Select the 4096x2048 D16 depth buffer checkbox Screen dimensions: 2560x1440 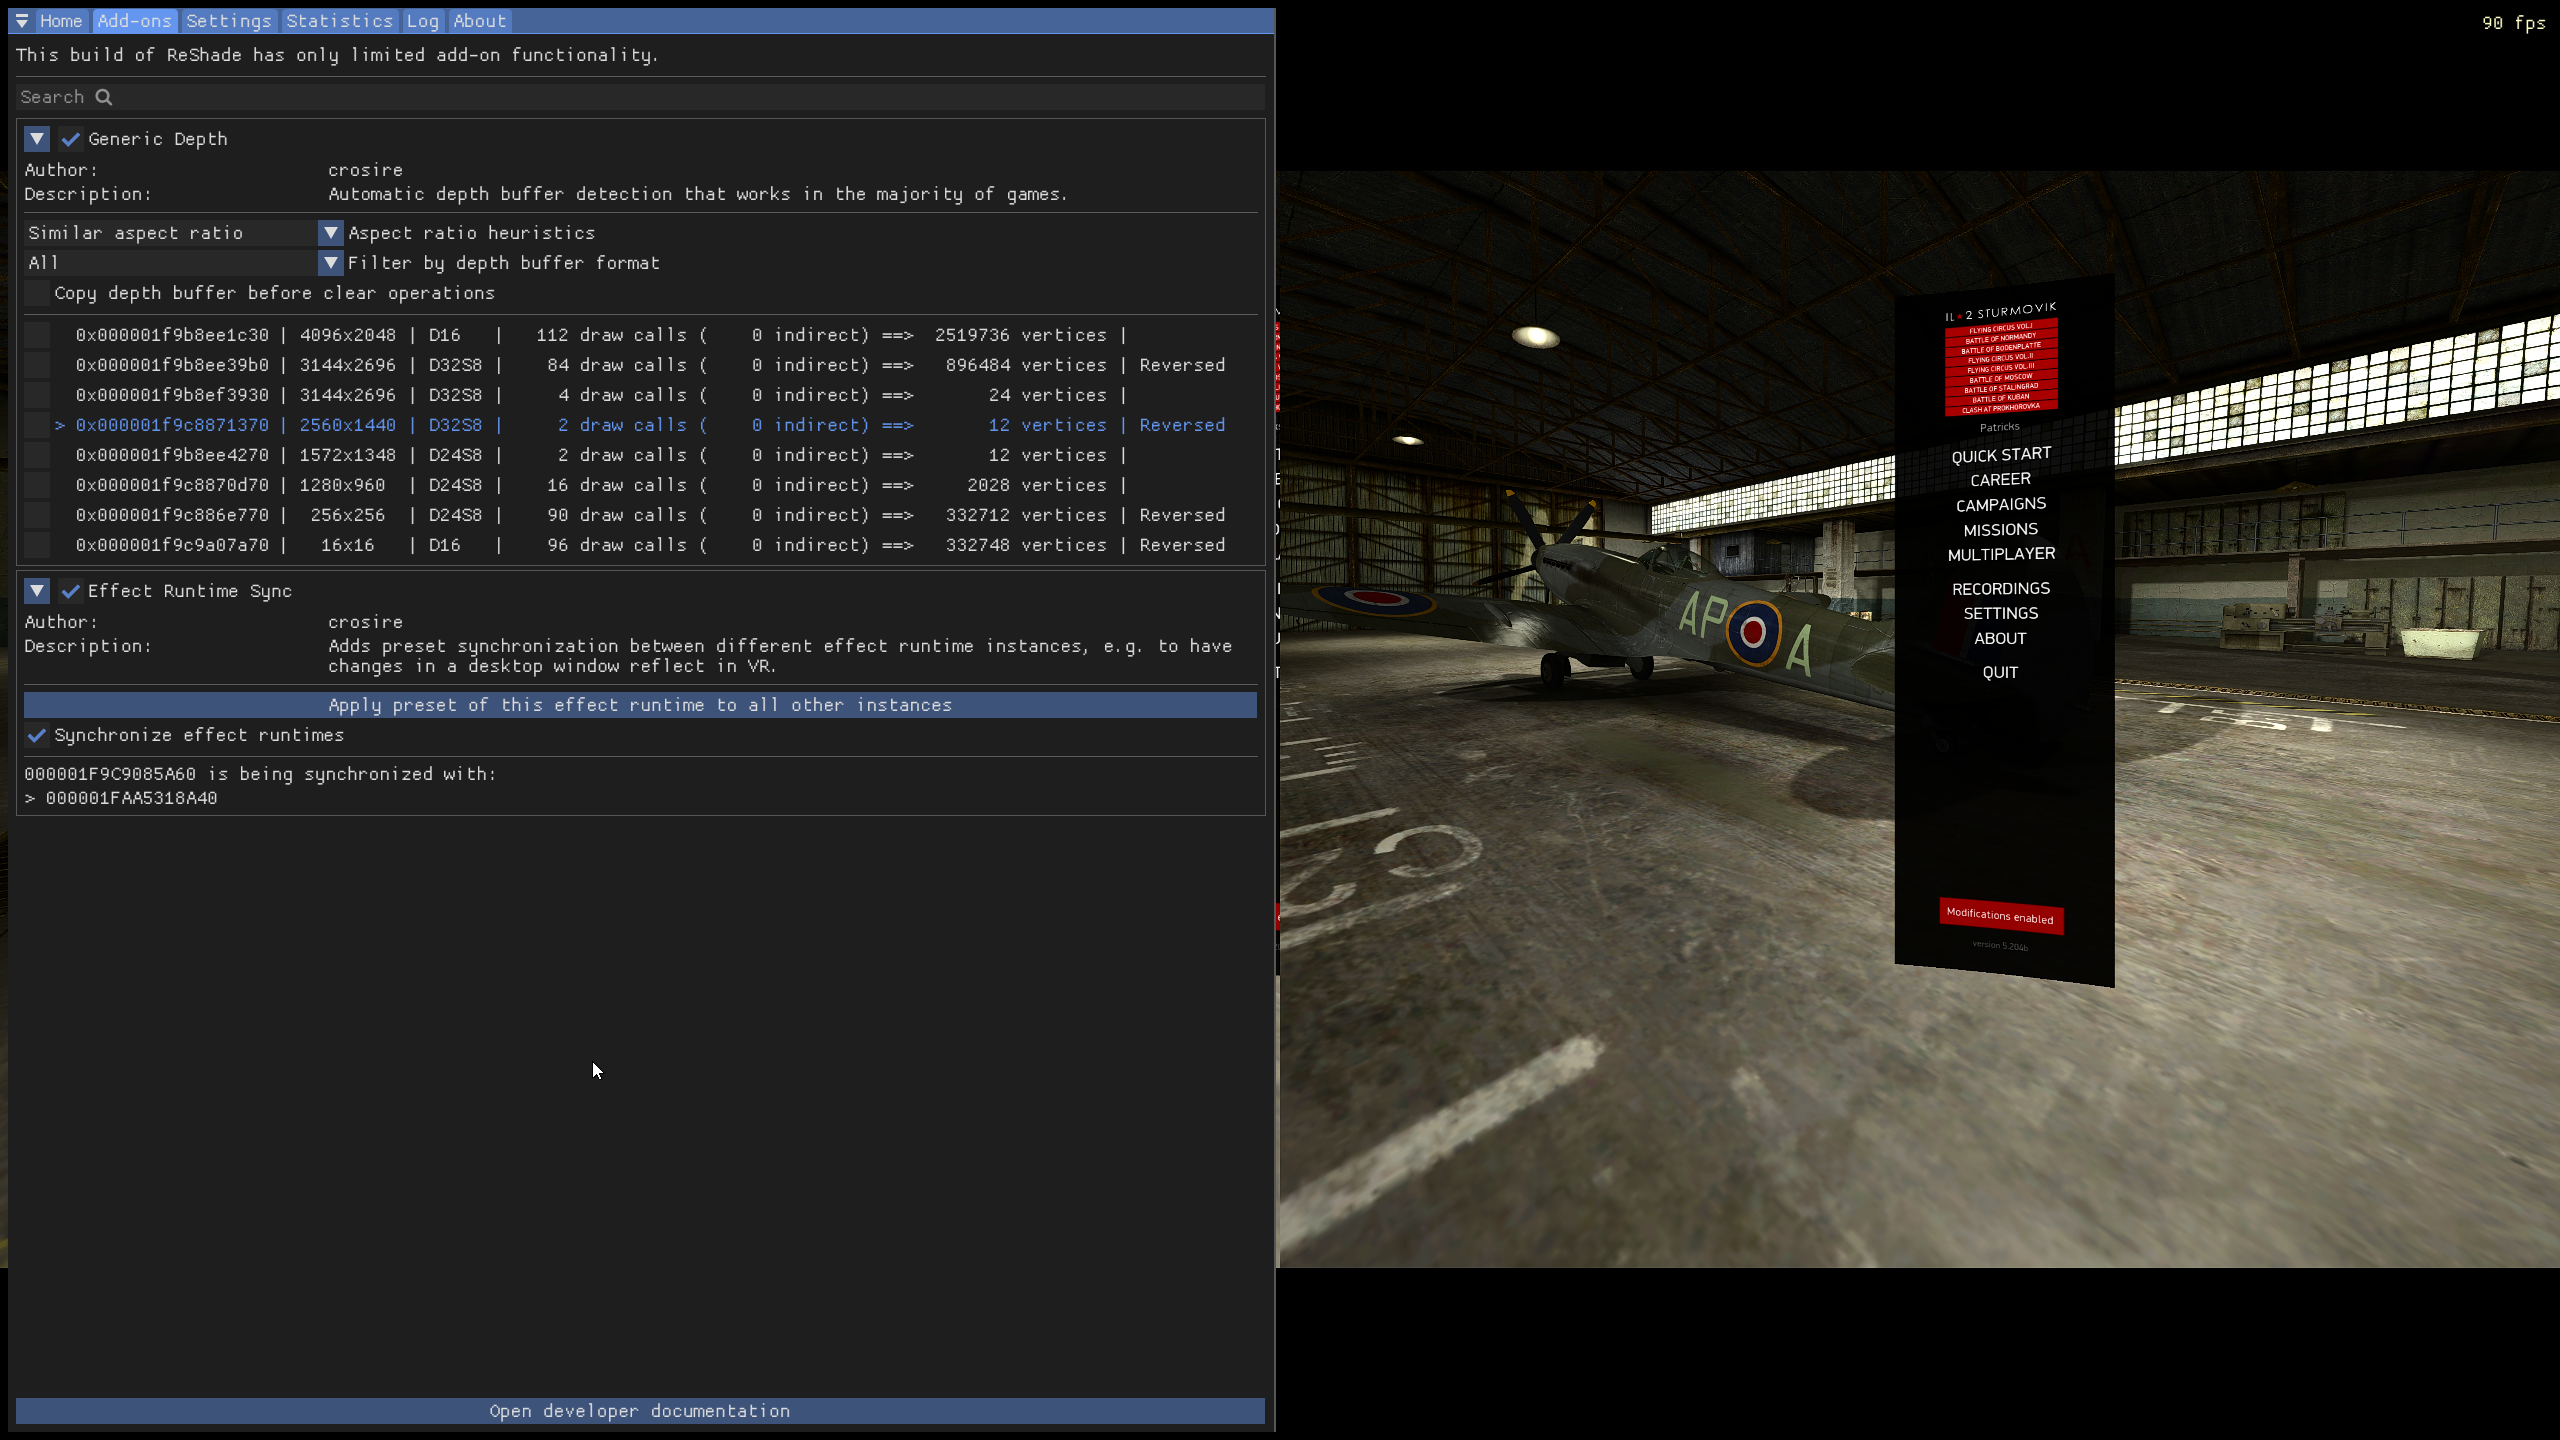point(37,335)
